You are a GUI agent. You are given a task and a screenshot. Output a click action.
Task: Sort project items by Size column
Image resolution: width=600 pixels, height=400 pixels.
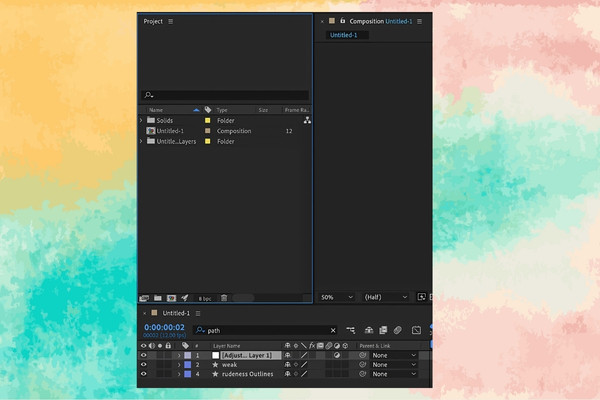point(263,110)
